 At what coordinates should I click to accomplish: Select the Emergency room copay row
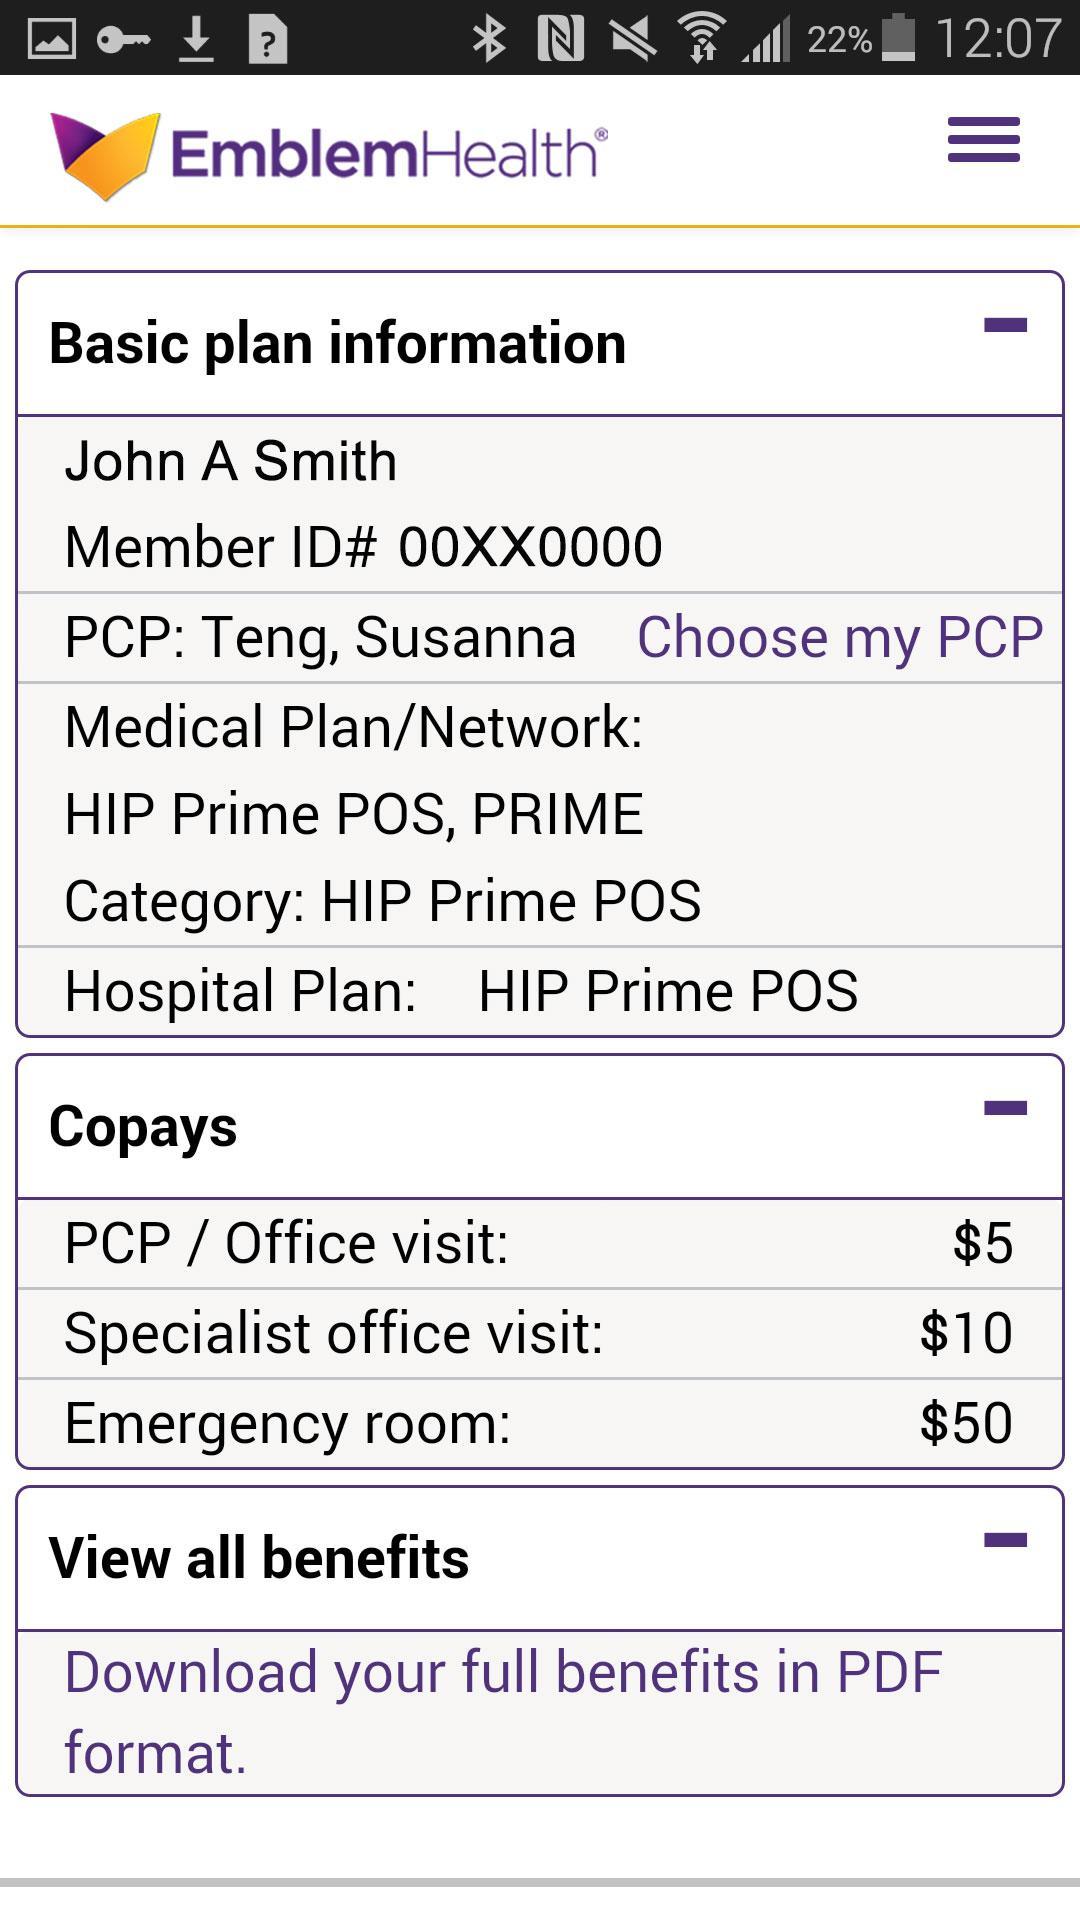(x=540, y=1423)
